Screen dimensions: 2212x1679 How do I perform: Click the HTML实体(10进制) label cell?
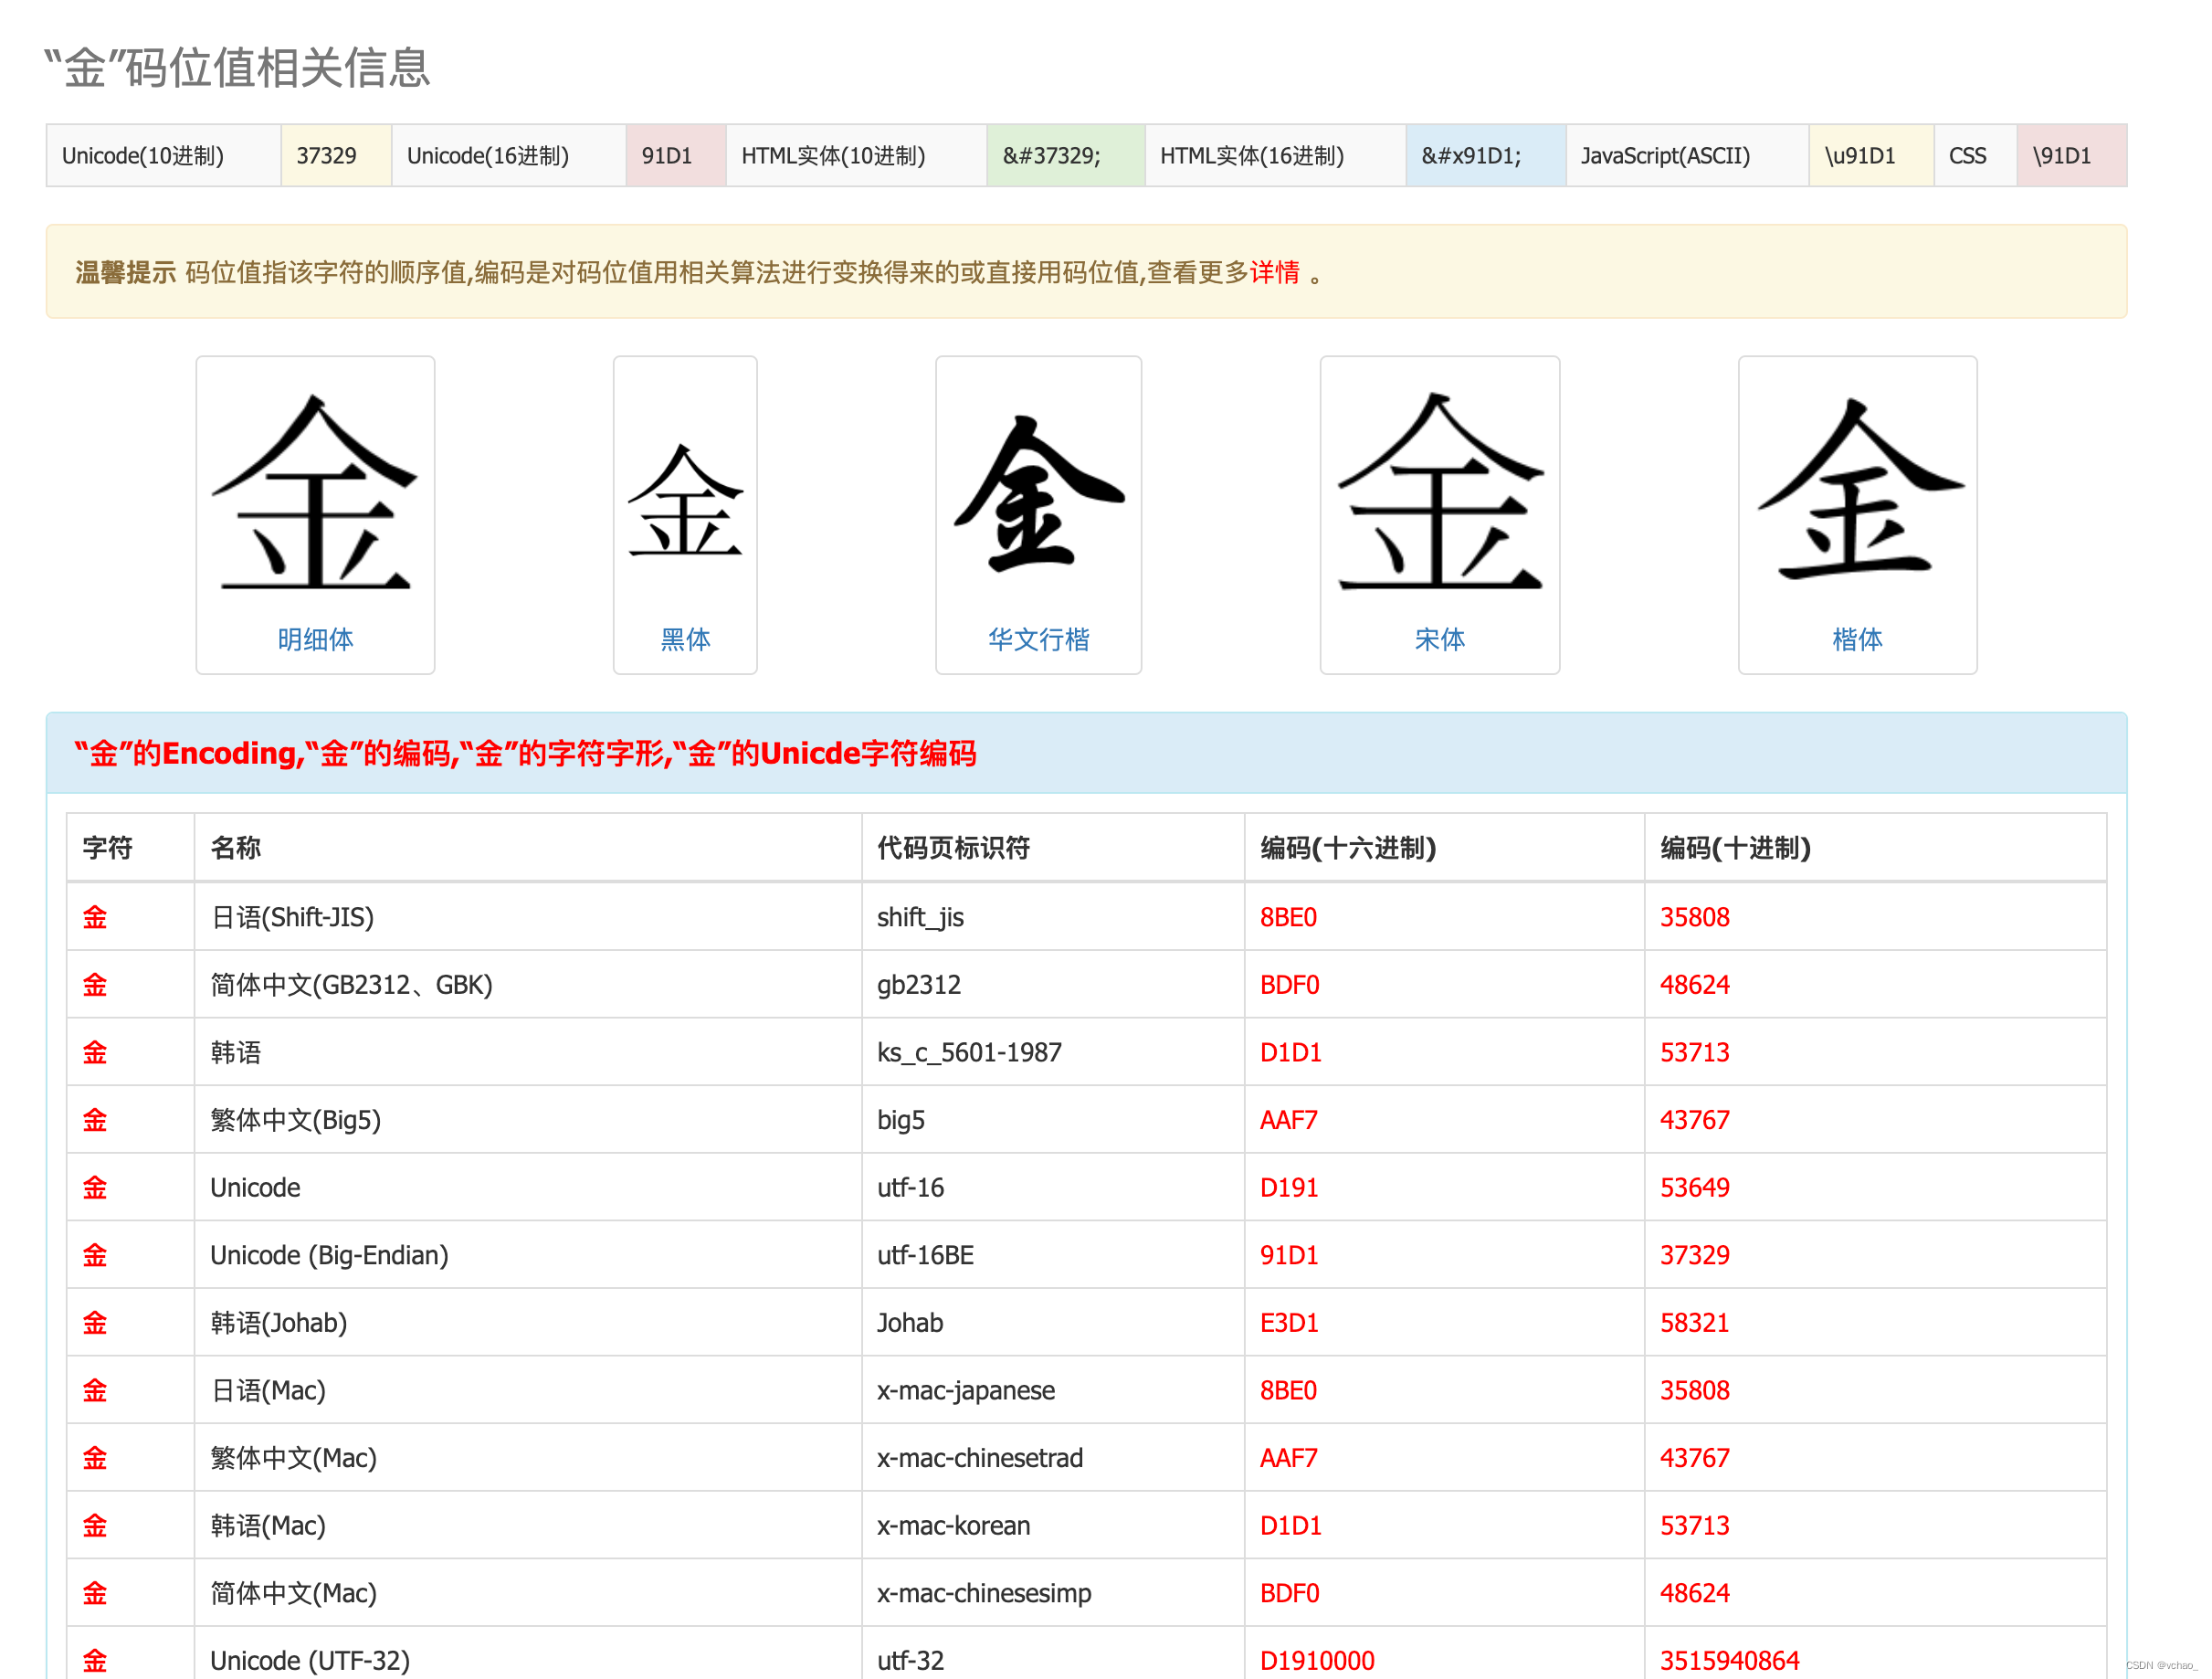point(857,155)
